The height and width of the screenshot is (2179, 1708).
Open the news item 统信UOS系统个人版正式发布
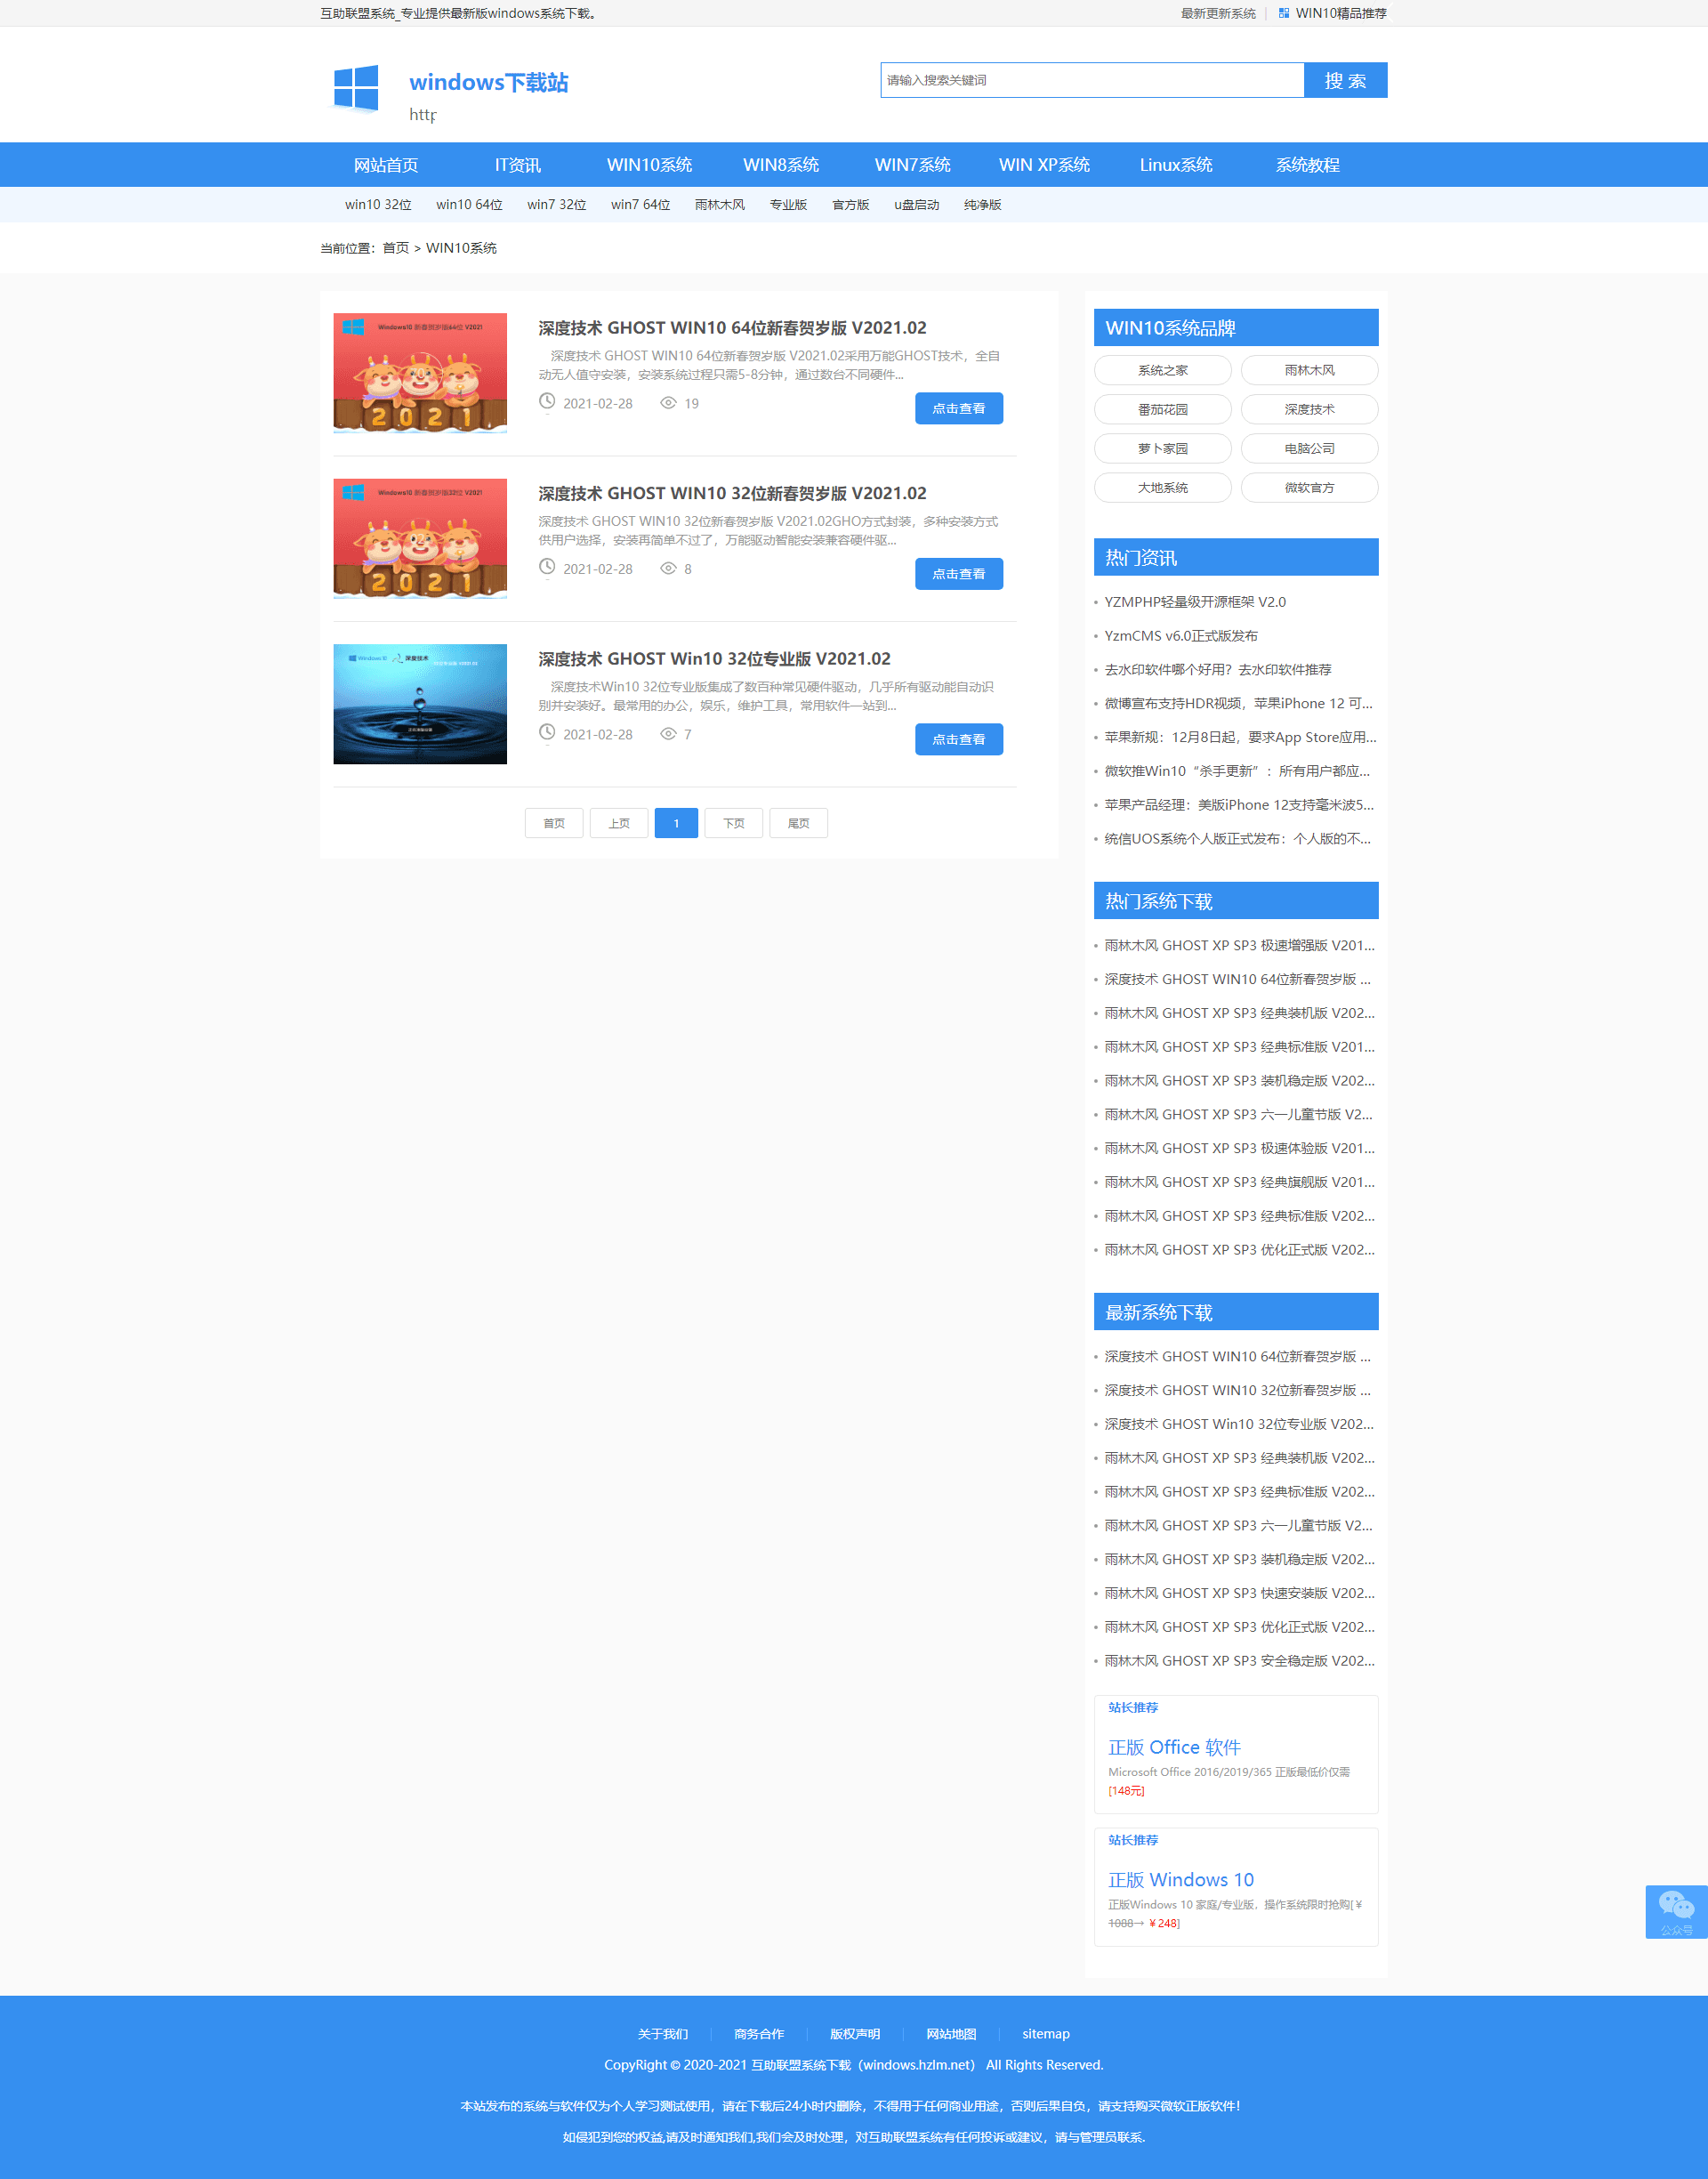click(x=1238, y=839)
